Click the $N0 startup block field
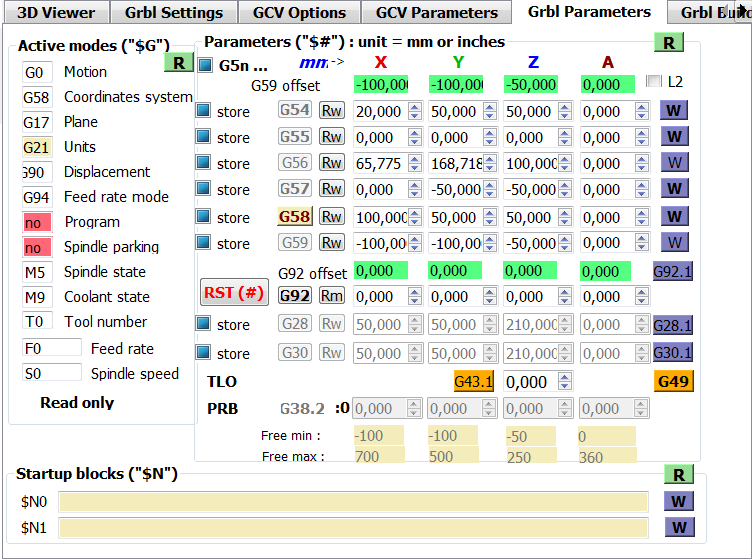 pos(353,502)
